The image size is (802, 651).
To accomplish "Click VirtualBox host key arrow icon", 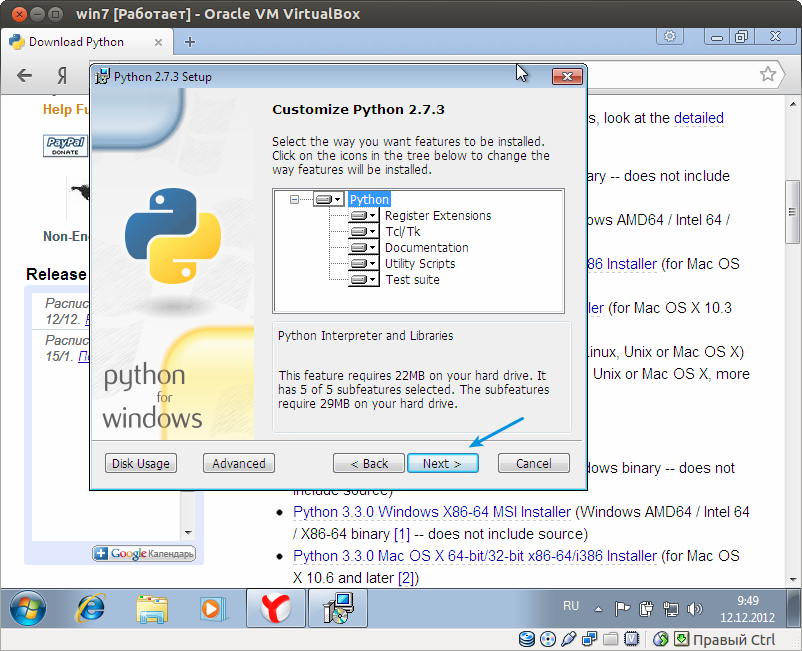I will [x=681, y=639].
